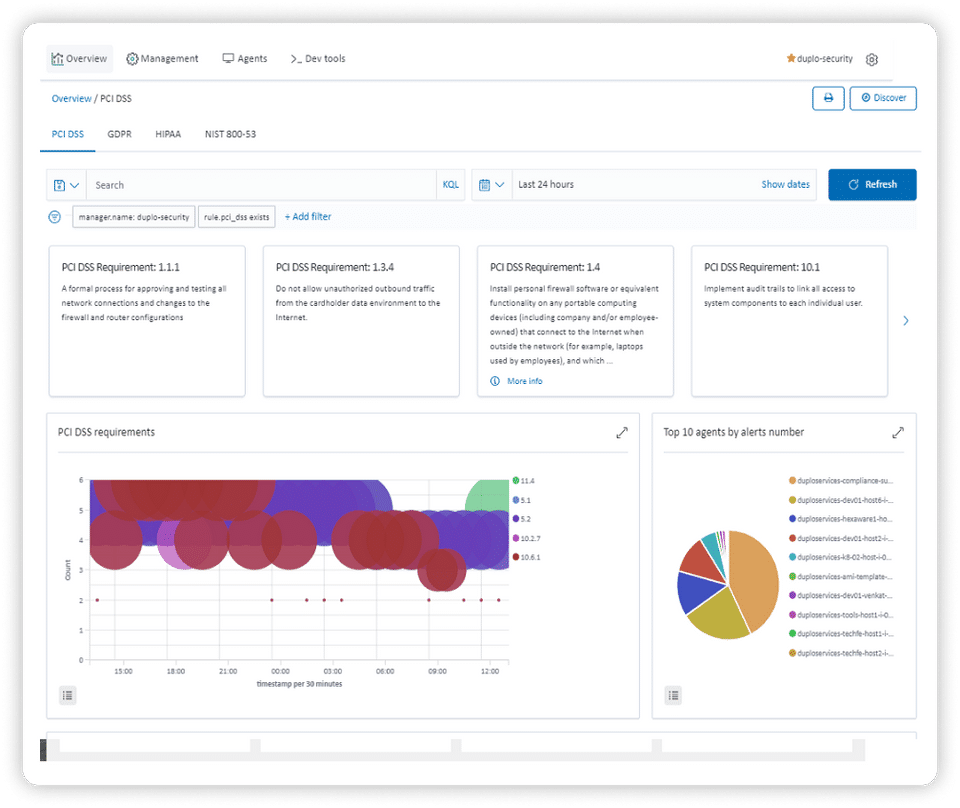Expand the PCI DSS requirements chart
960x808 pixels.
coord(622,433)
